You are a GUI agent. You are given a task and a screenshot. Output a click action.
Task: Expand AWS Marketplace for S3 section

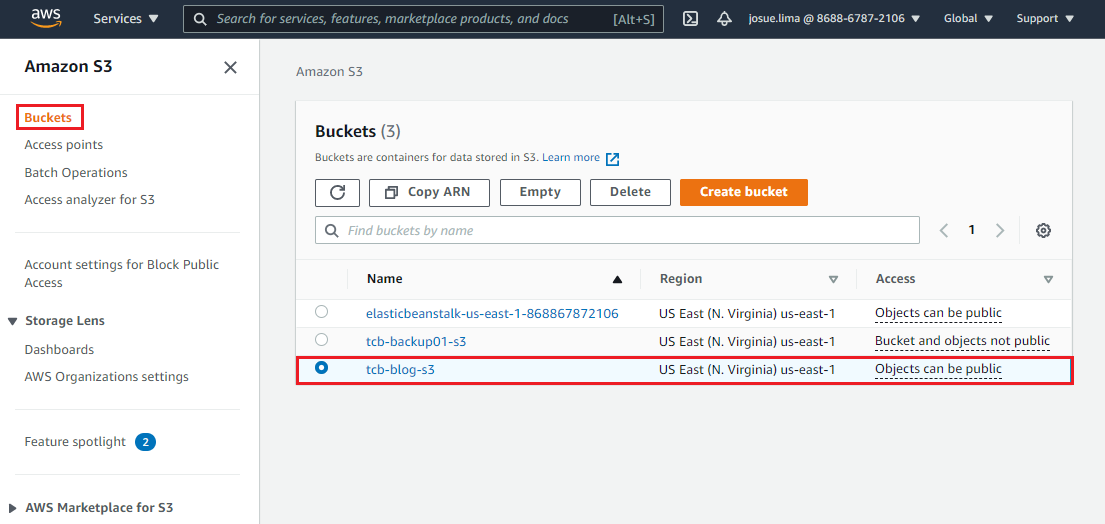pos(13,507)
